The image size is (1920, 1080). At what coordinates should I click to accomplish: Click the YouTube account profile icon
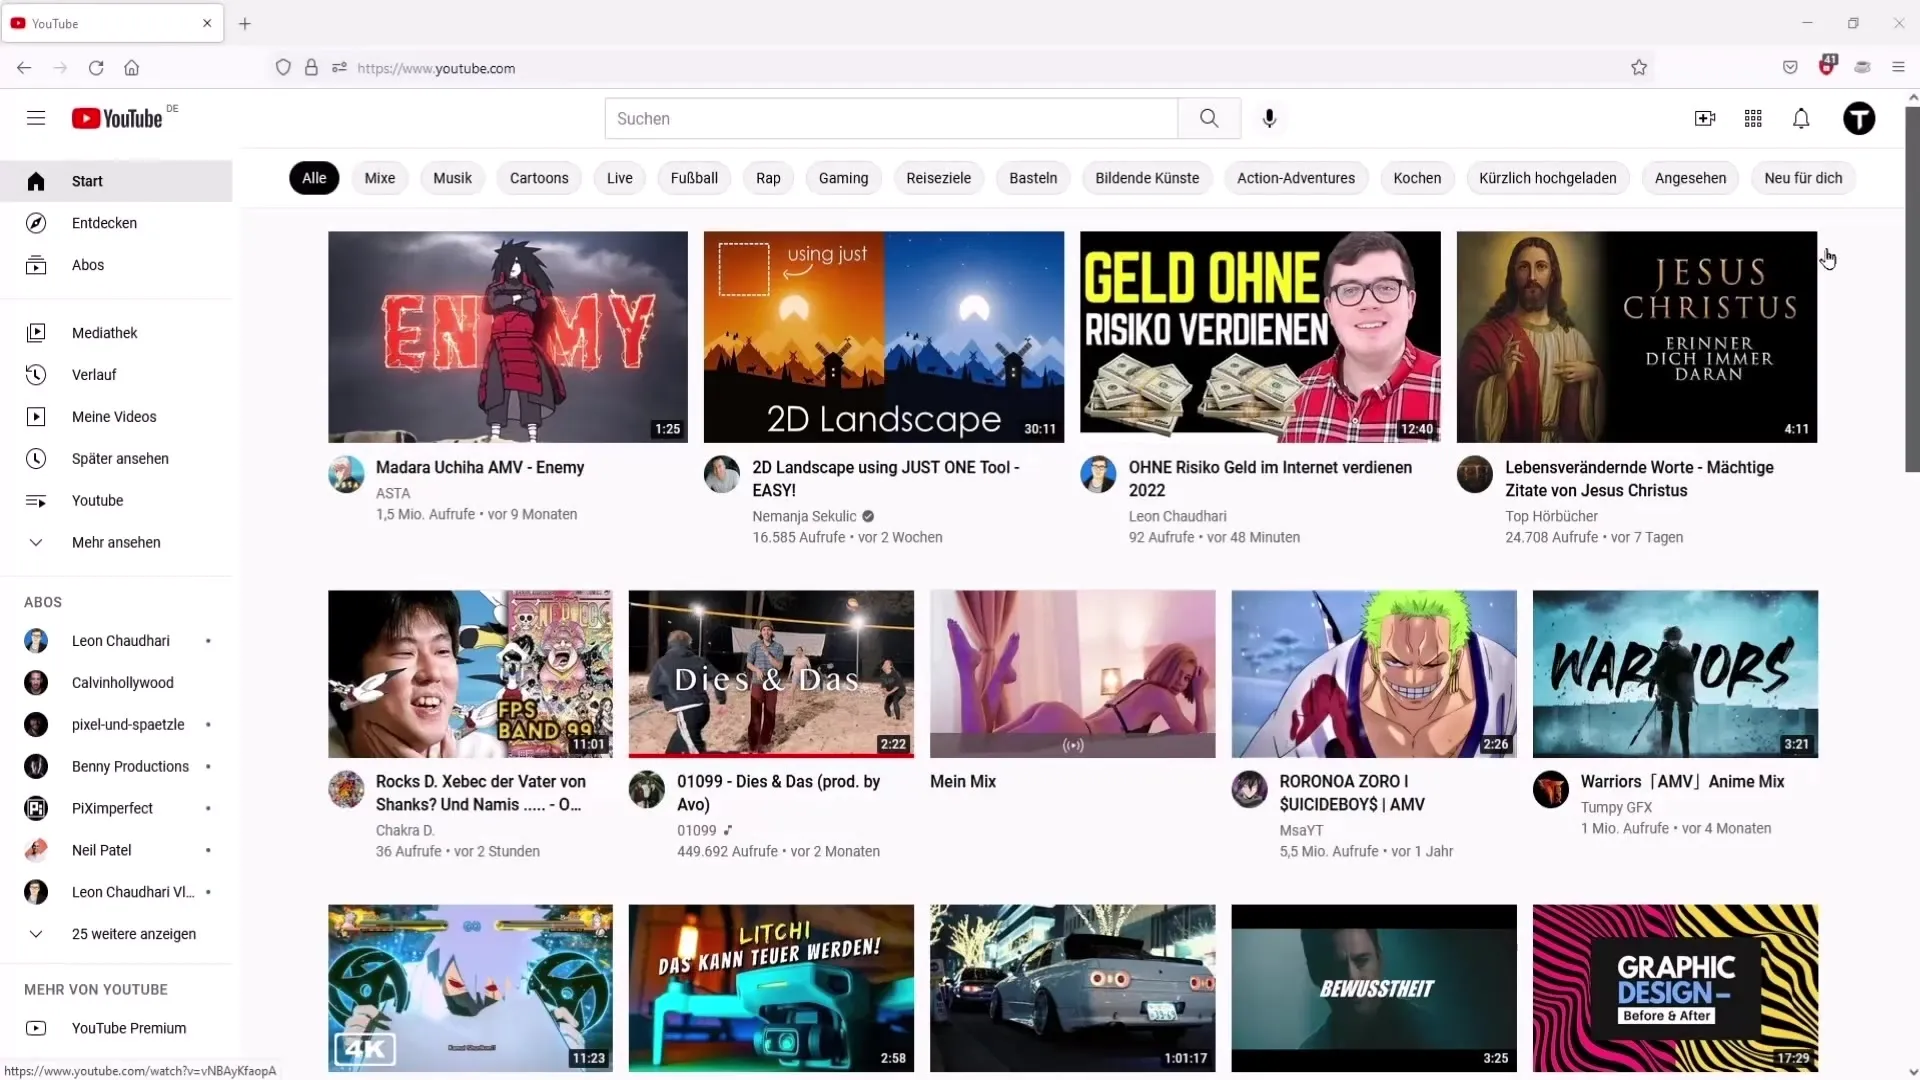tap(1859, 119)
